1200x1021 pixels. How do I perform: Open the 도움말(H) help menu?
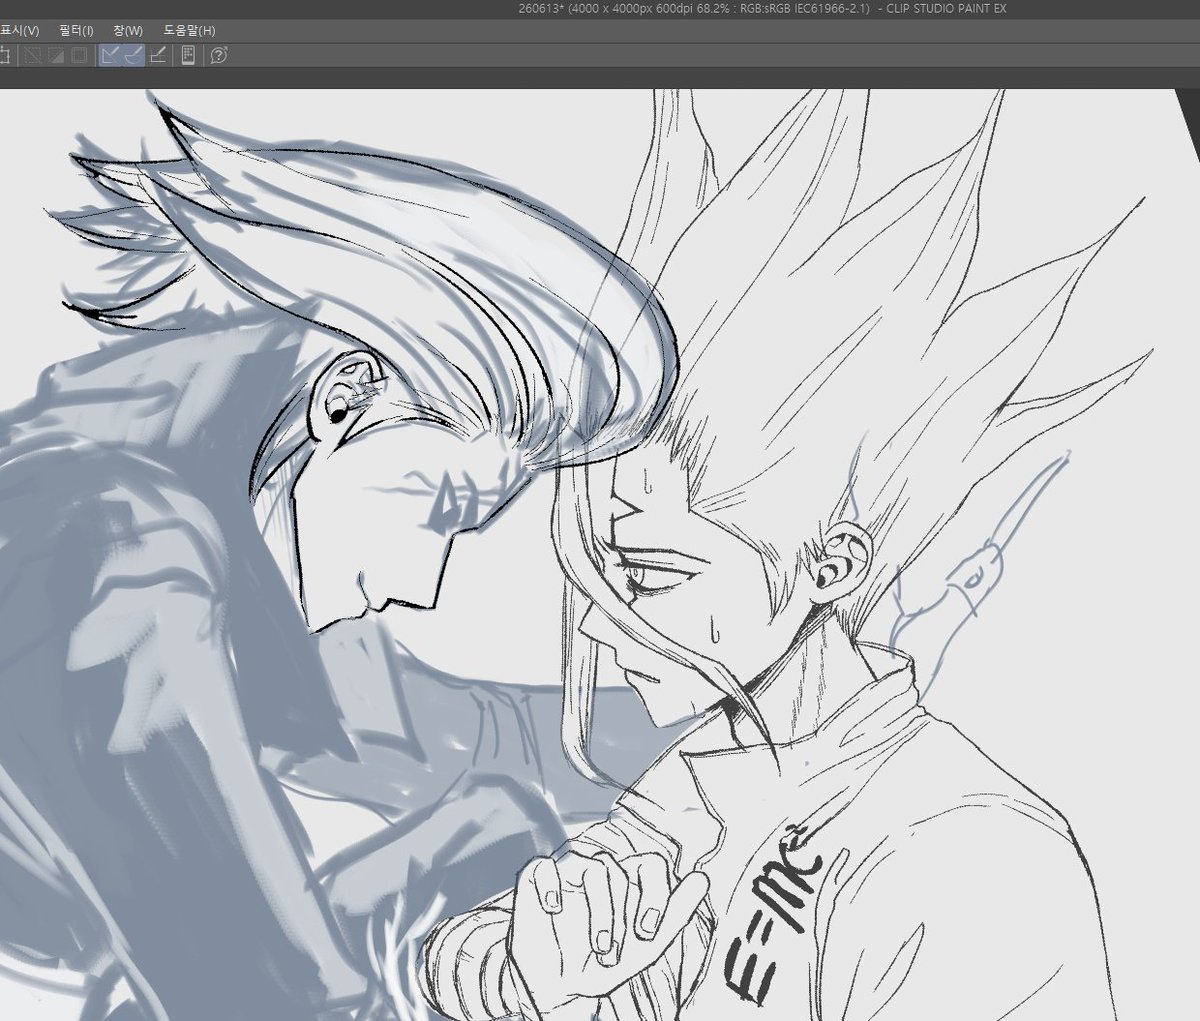pyautogui.click(x=189, y=30)
